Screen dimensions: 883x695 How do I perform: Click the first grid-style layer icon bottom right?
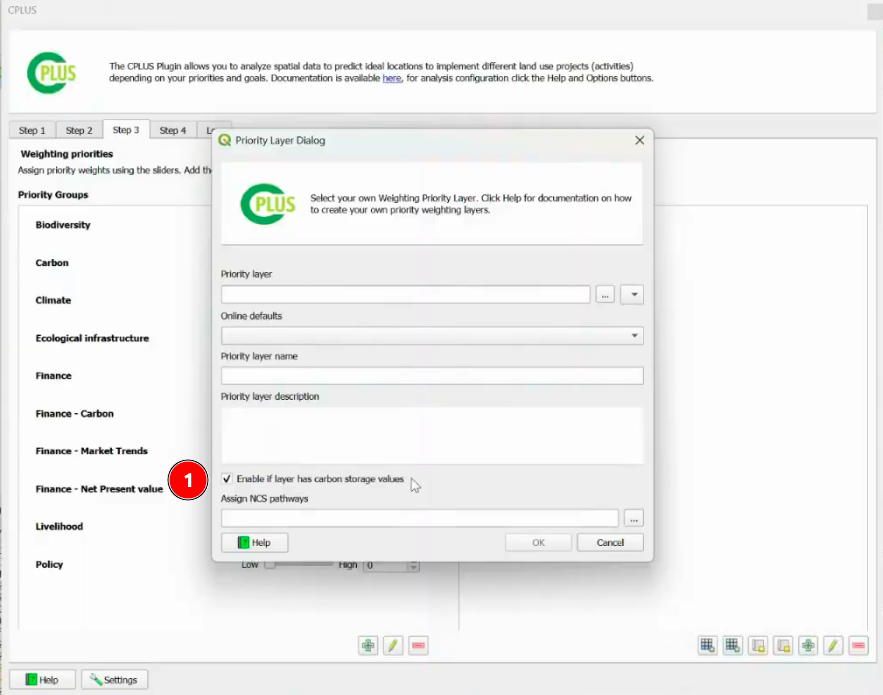707,645
